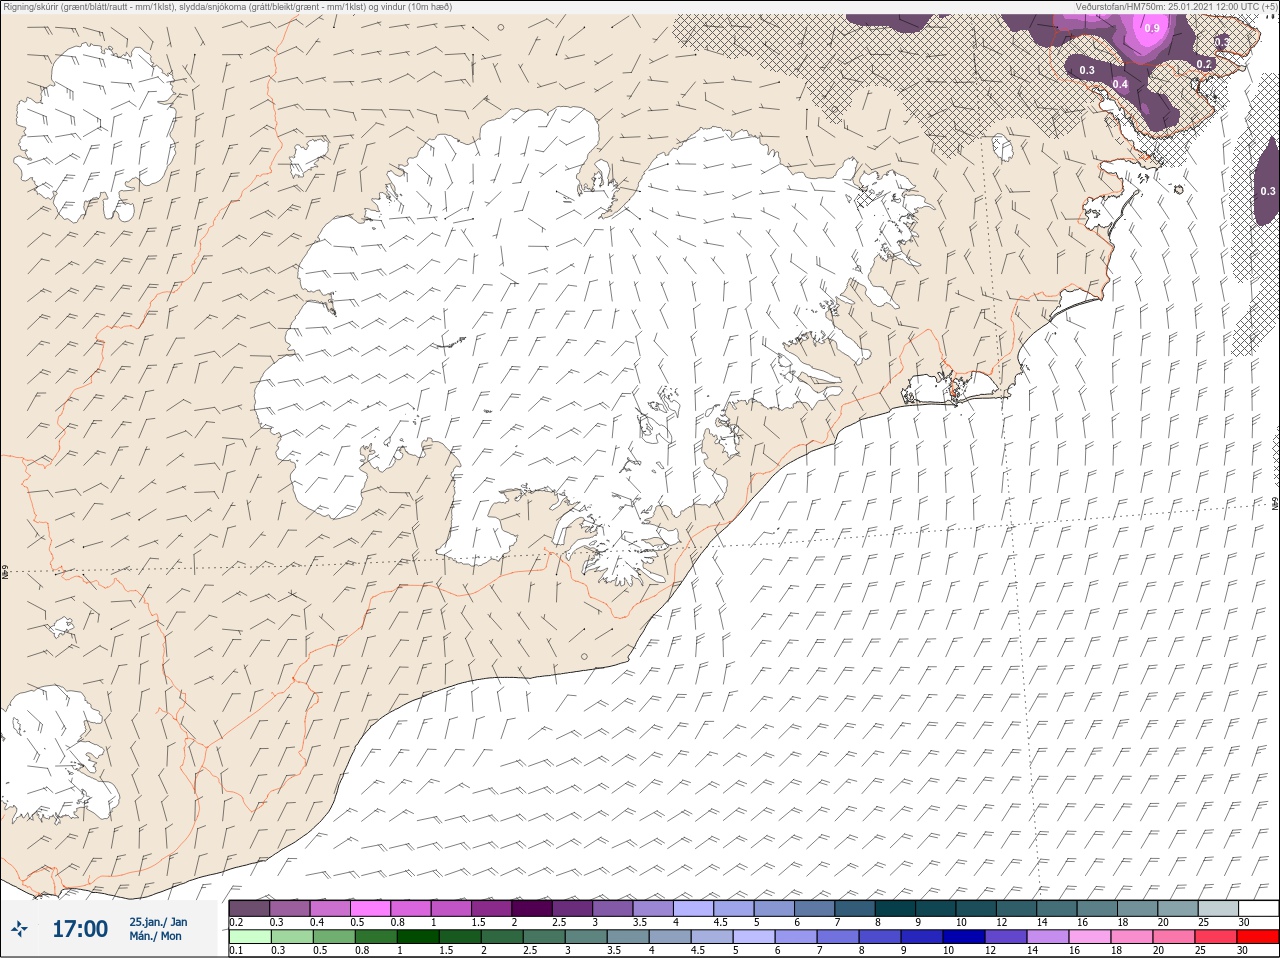The image size is (1280, 958).
Task: Click the 0.4 precipitation value on the map
Action: [1120, 85]
